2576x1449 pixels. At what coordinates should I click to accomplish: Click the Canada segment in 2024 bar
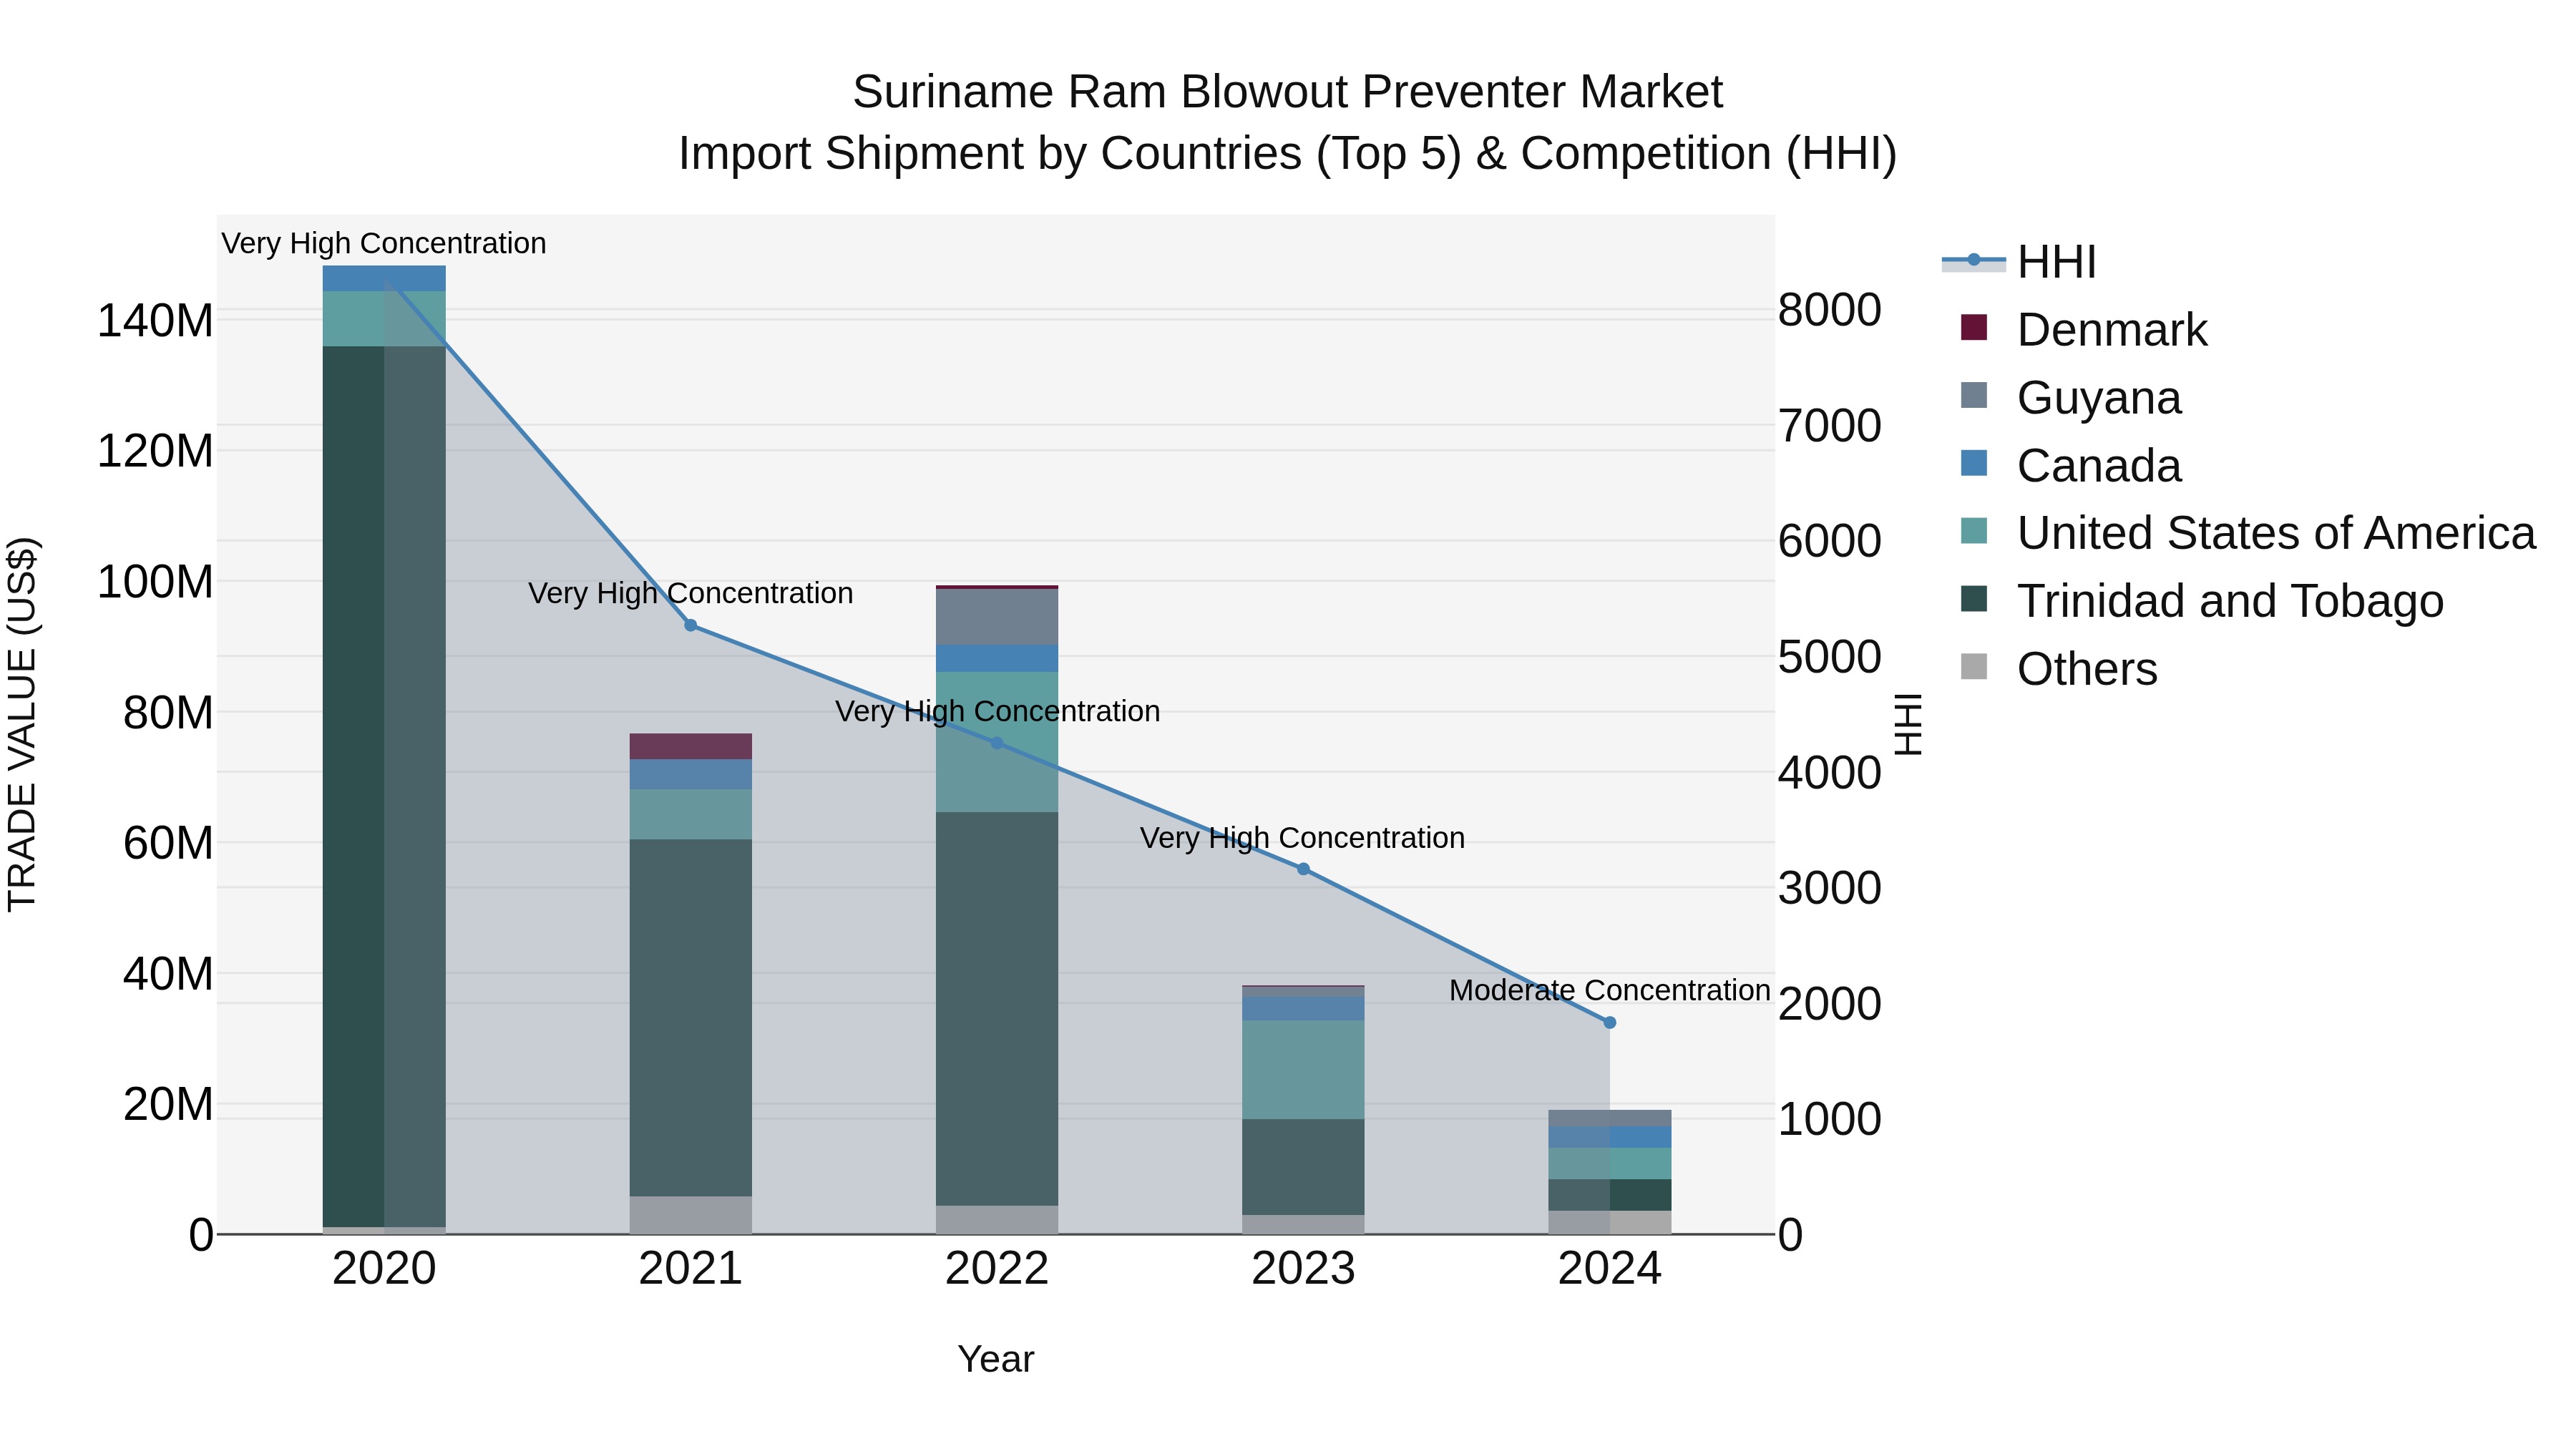1610,1138
